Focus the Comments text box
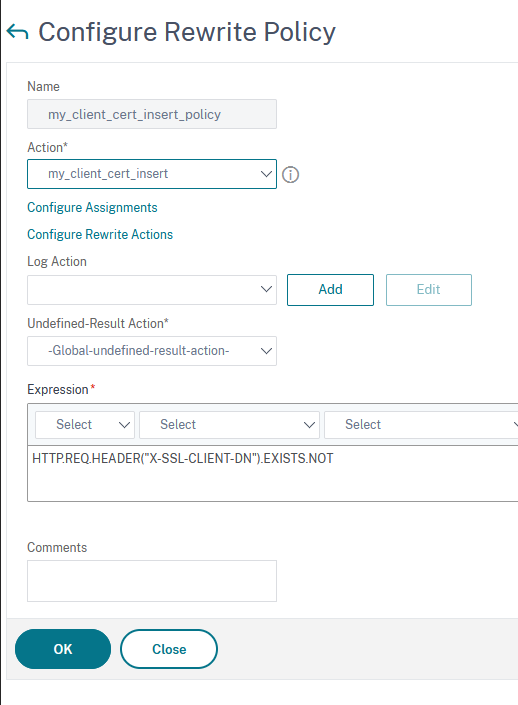The image size is (518, 705). (152, 581)
